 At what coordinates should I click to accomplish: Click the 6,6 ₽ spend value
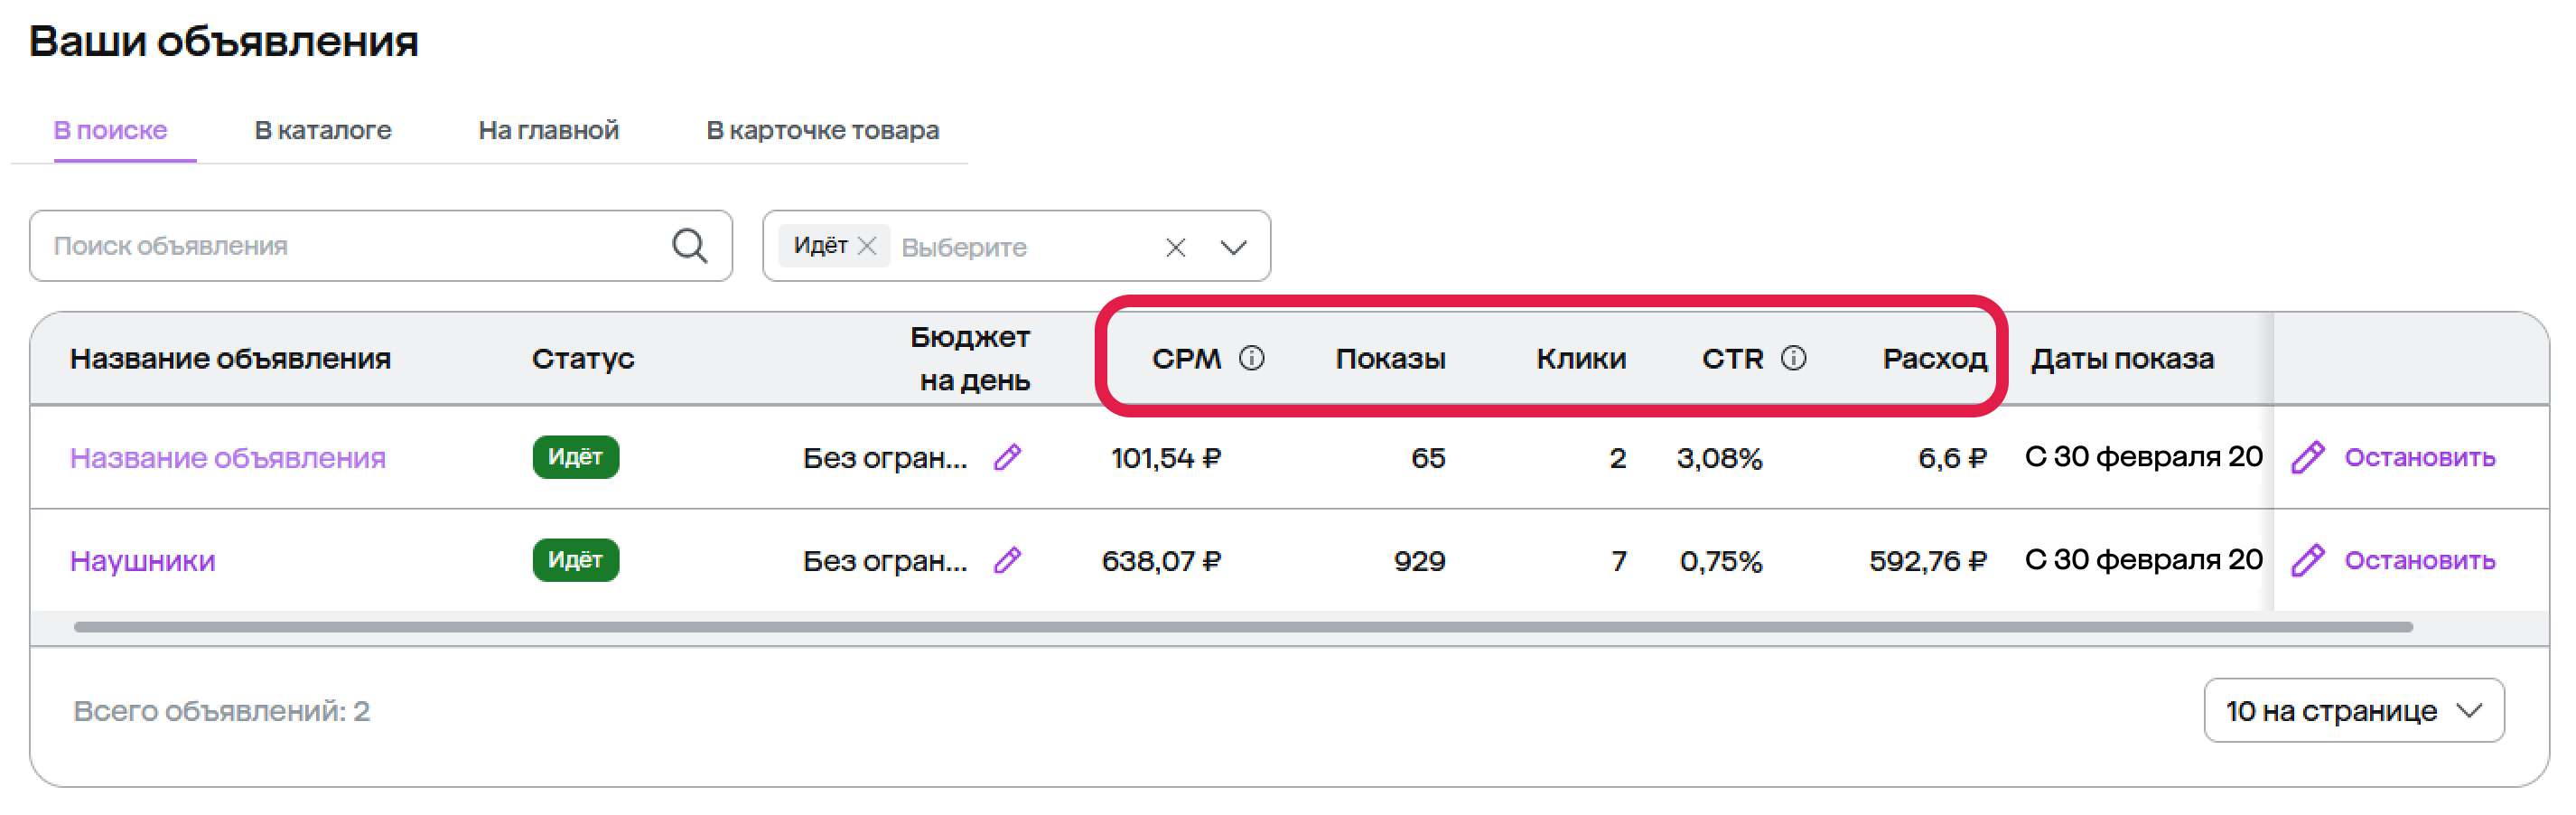point(1952,458)
